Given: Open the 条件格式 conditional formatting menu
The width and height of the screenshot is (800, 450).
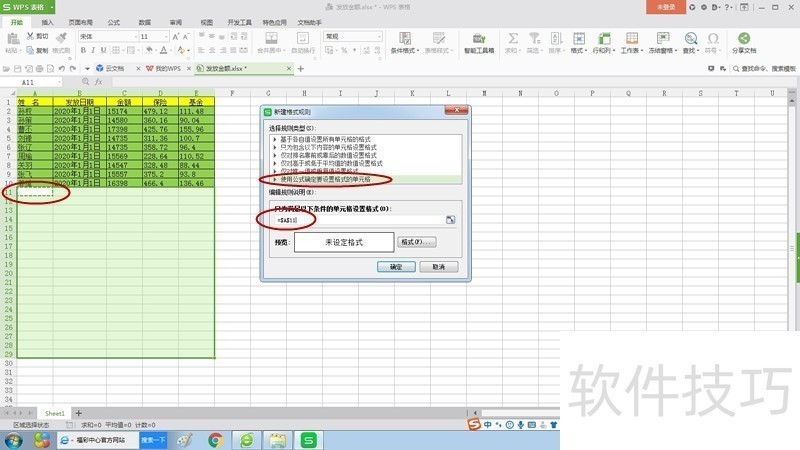Looking at the screenshot, I should 405,43.
